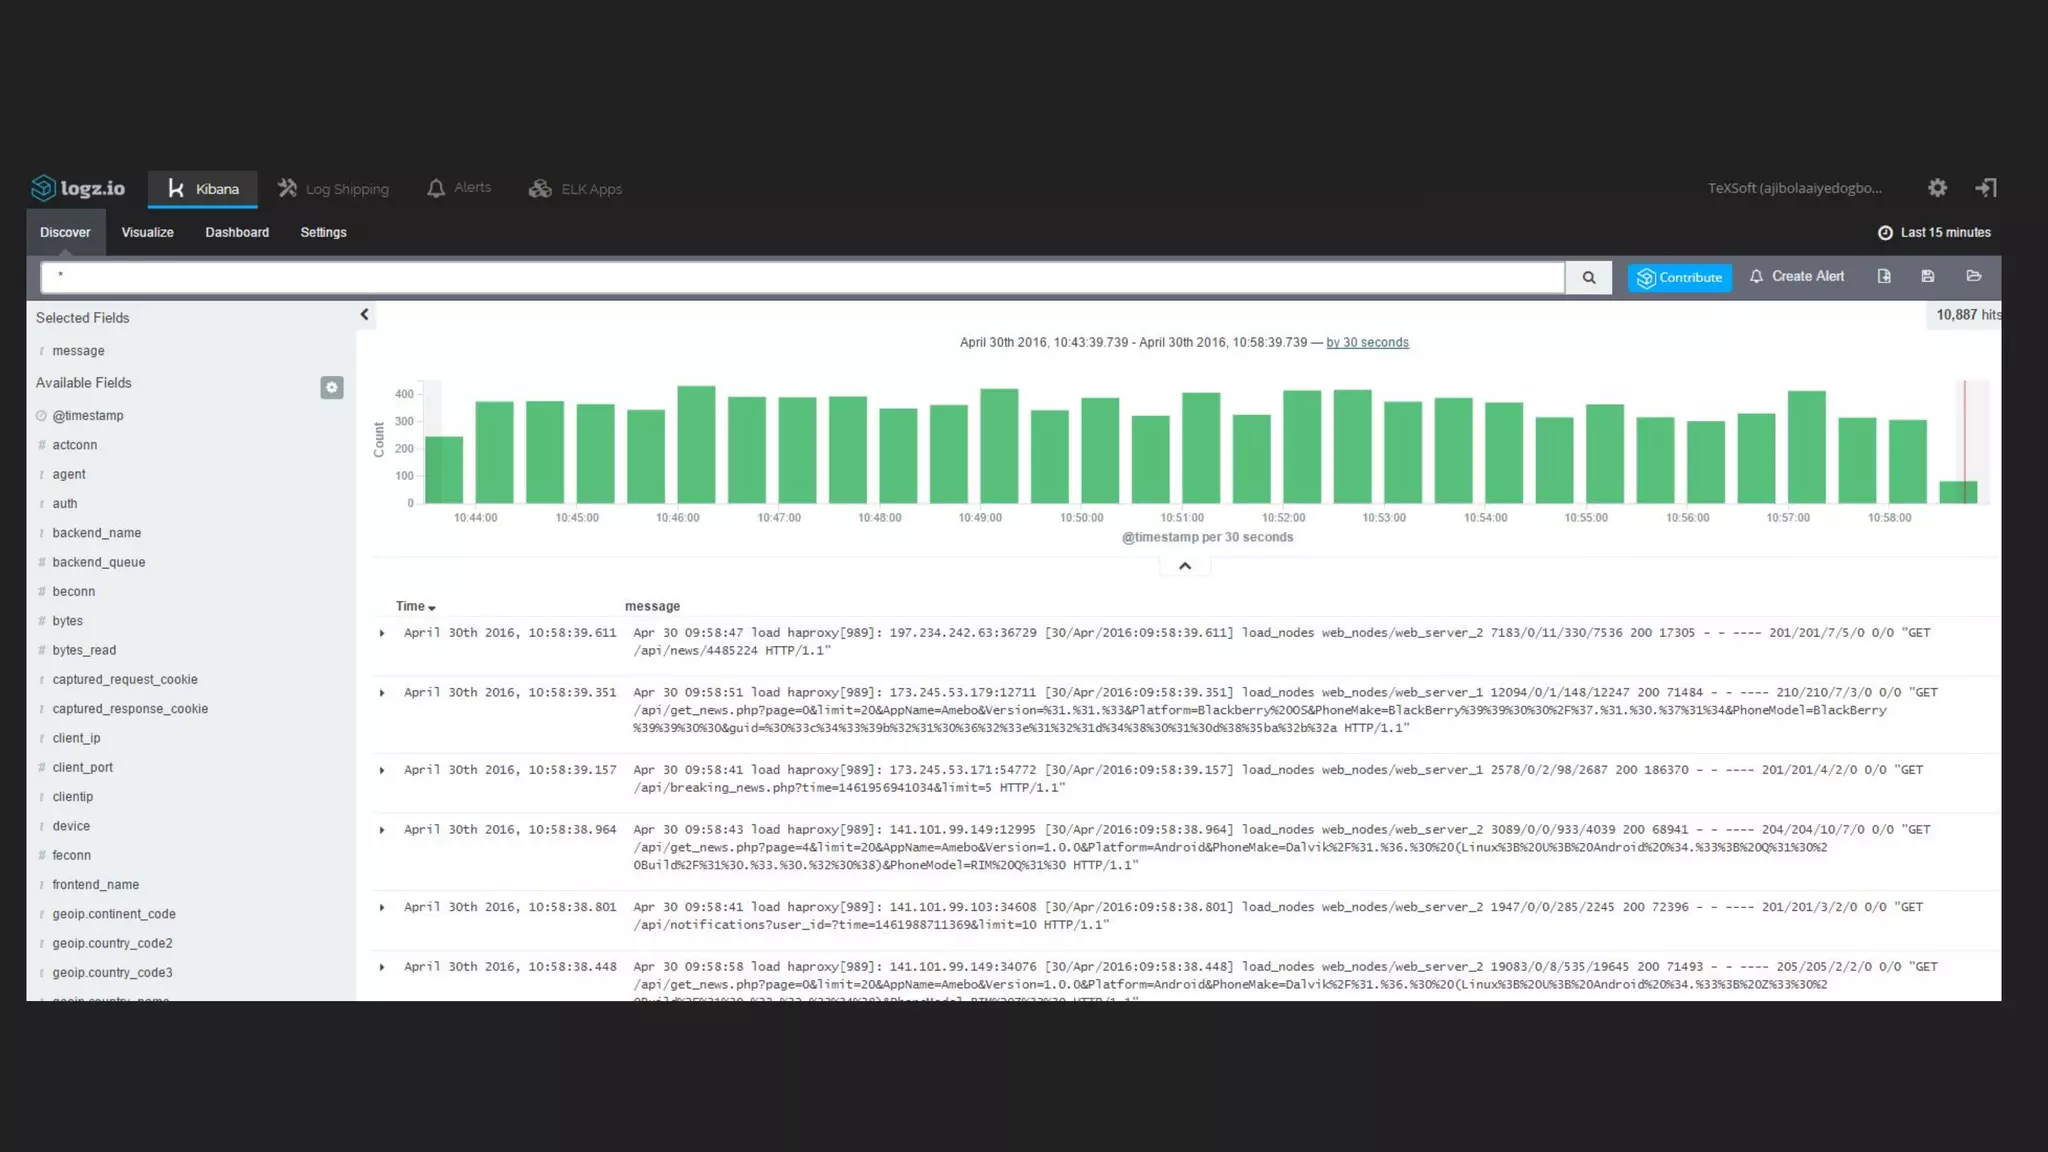
Task: Collapse the fields sidebar with the left chevron
Action: (364, 315)
